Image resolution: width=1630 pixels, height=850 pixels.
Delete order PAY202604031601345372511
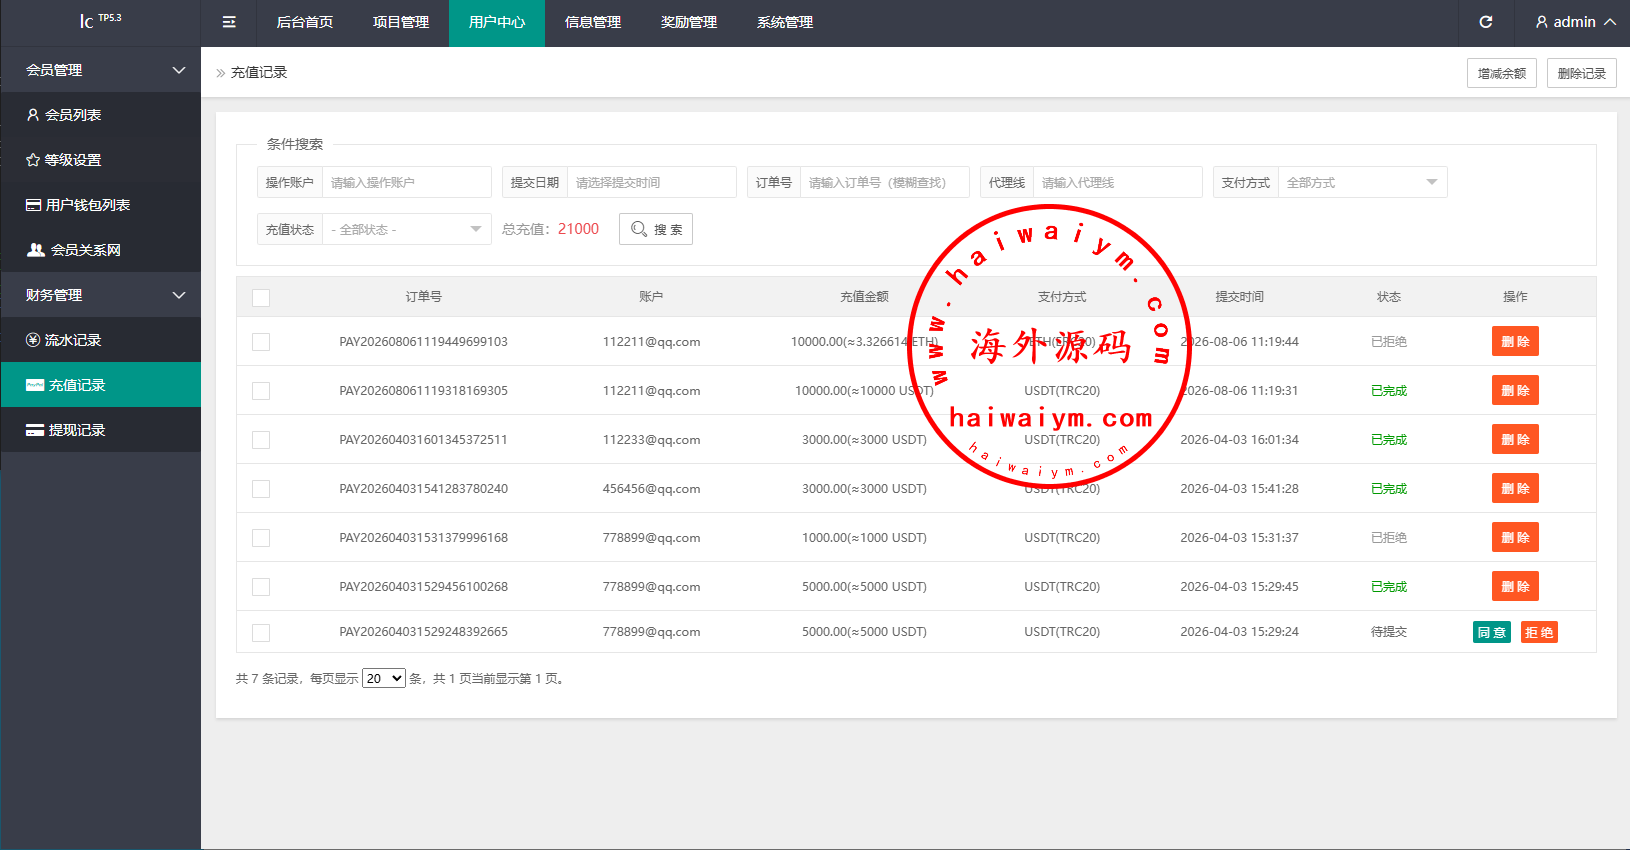[1515, 439]
